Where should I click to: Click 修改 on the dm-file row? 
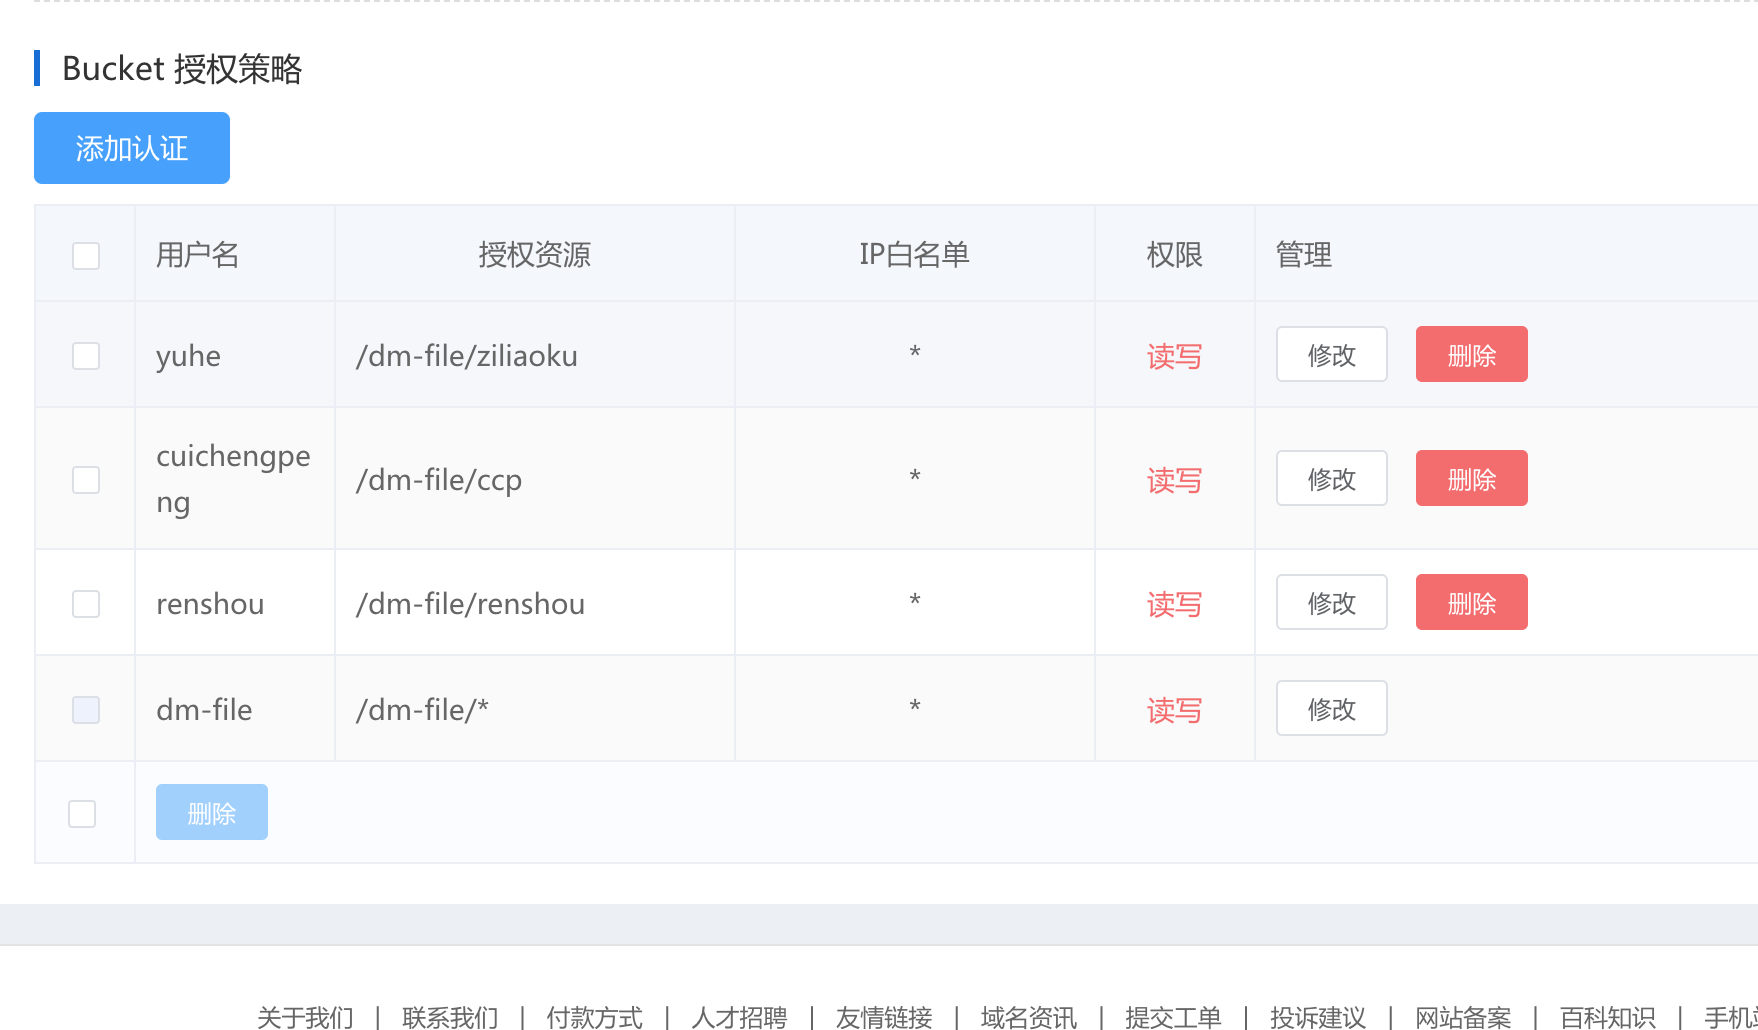pyautogui.click(x=1331, y=709)
